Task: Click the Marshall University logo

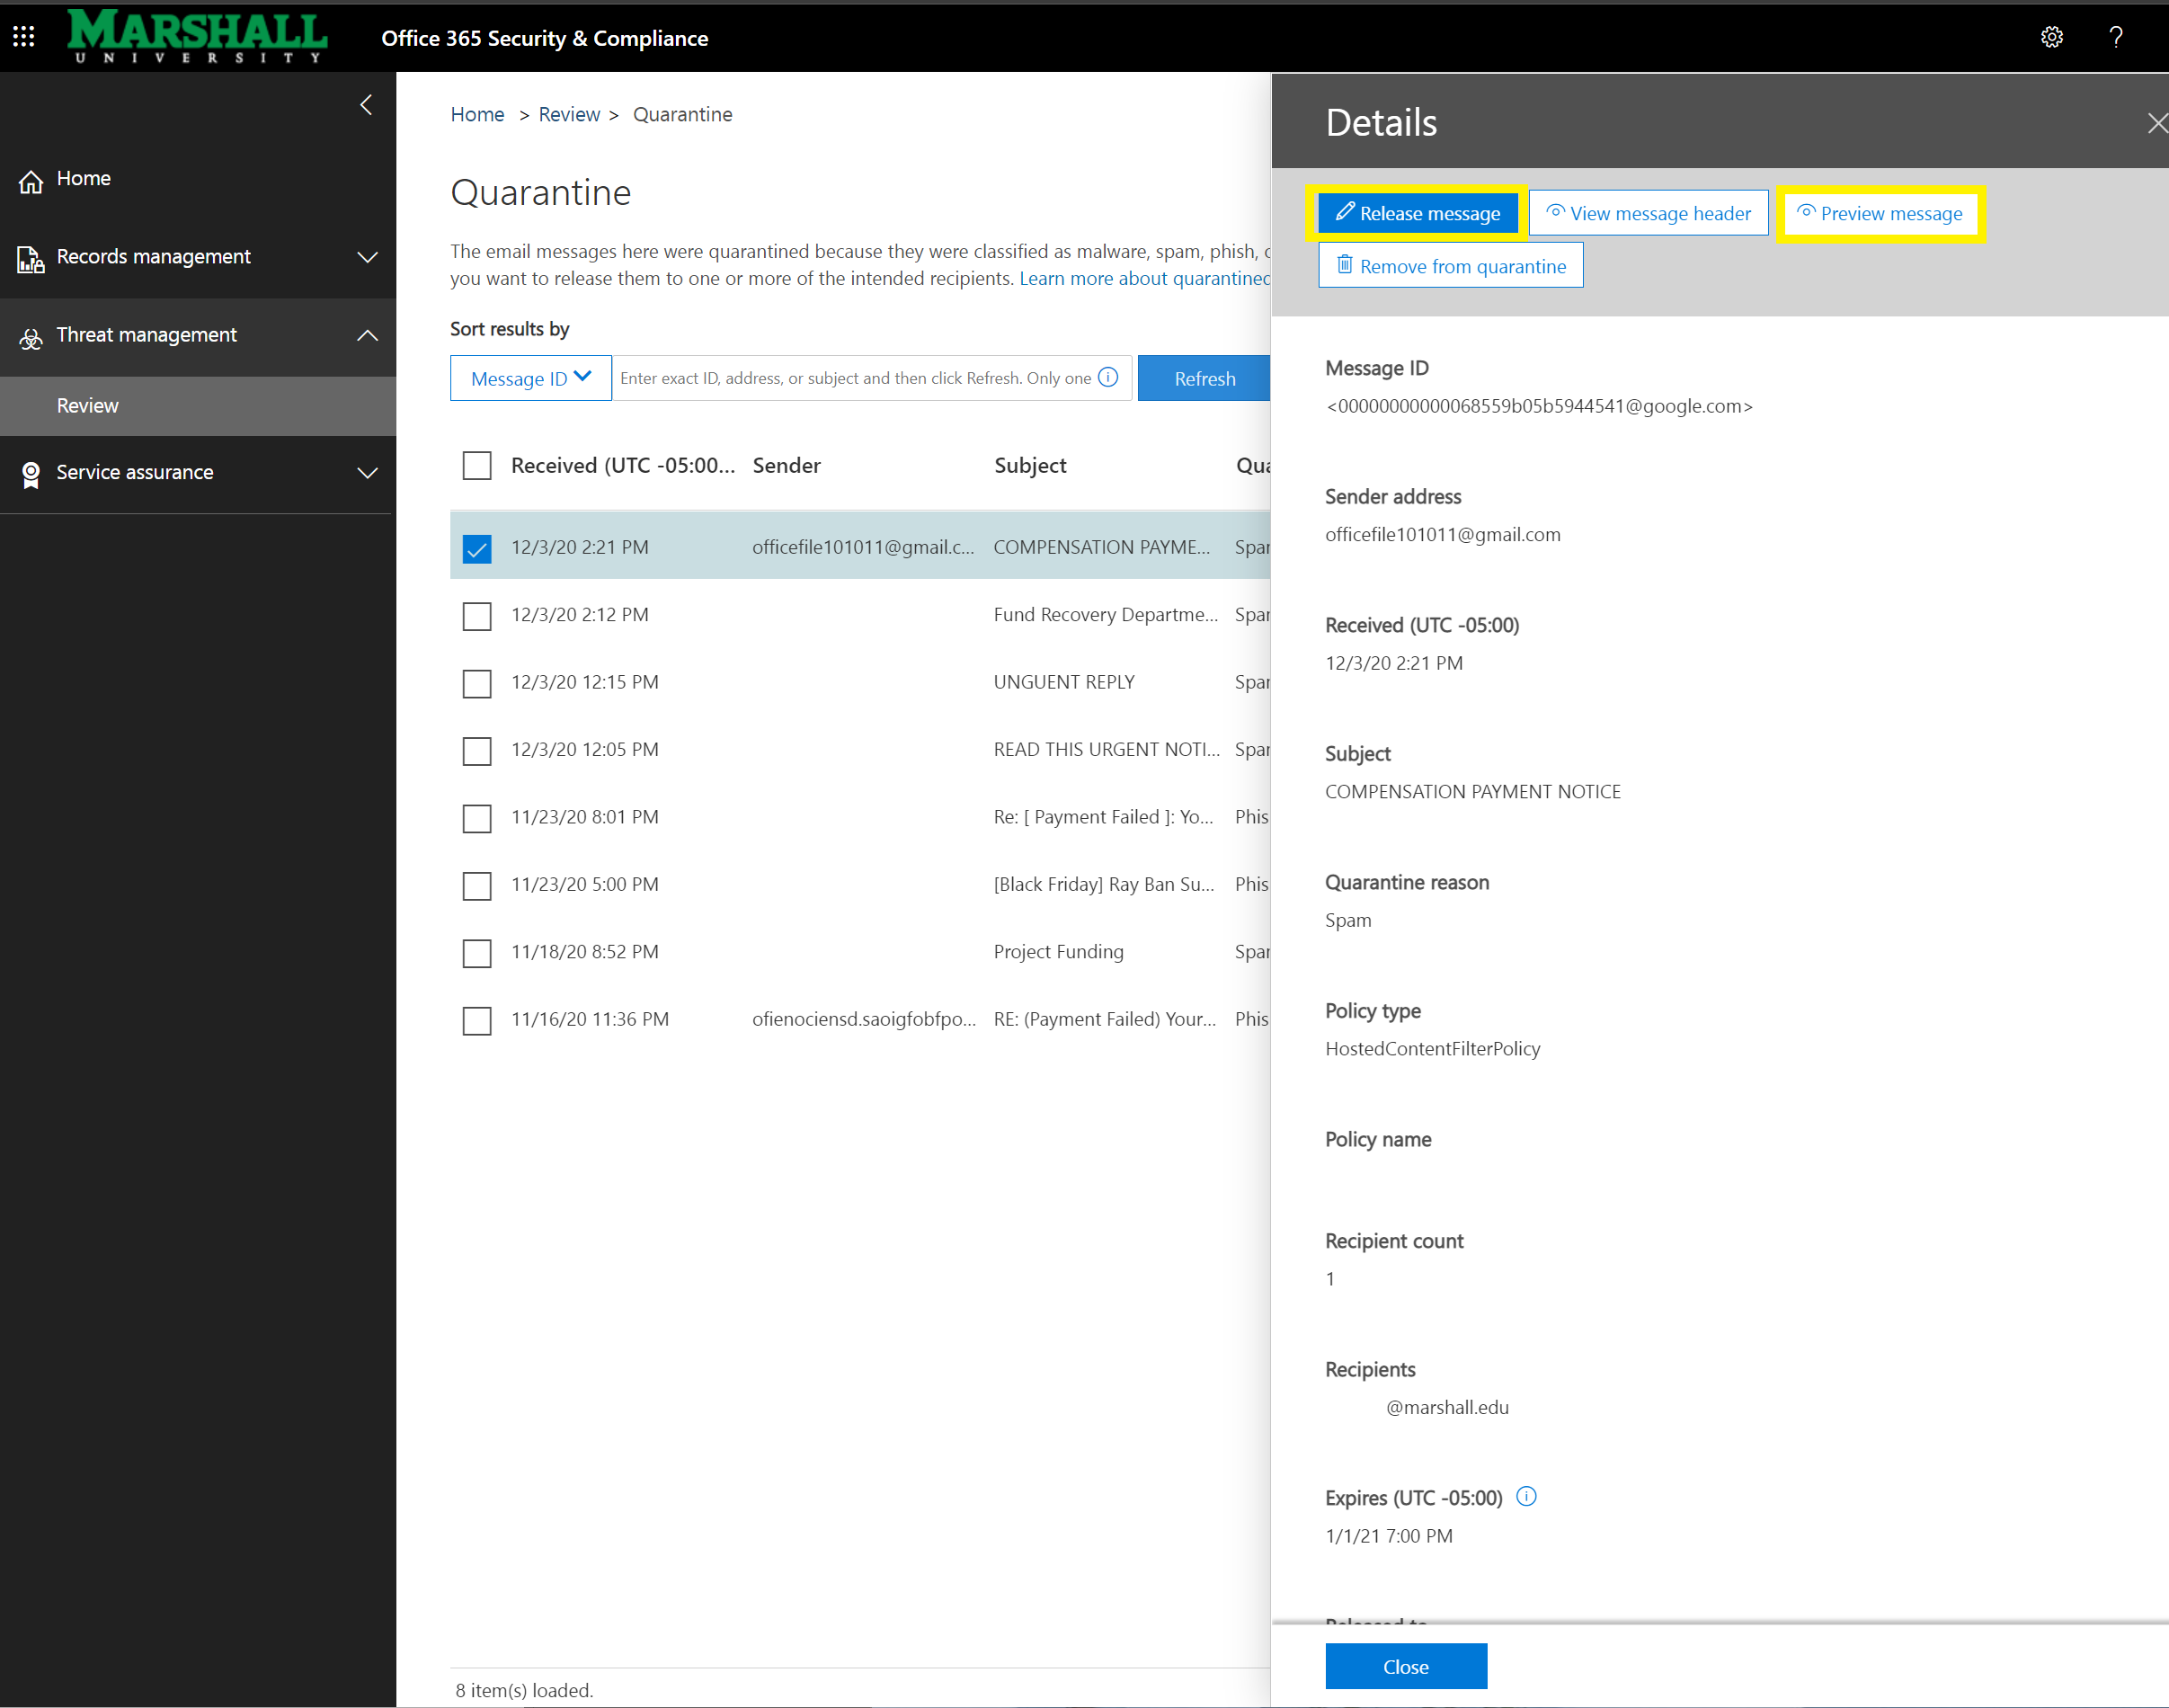Action: [x=197, y=36]
